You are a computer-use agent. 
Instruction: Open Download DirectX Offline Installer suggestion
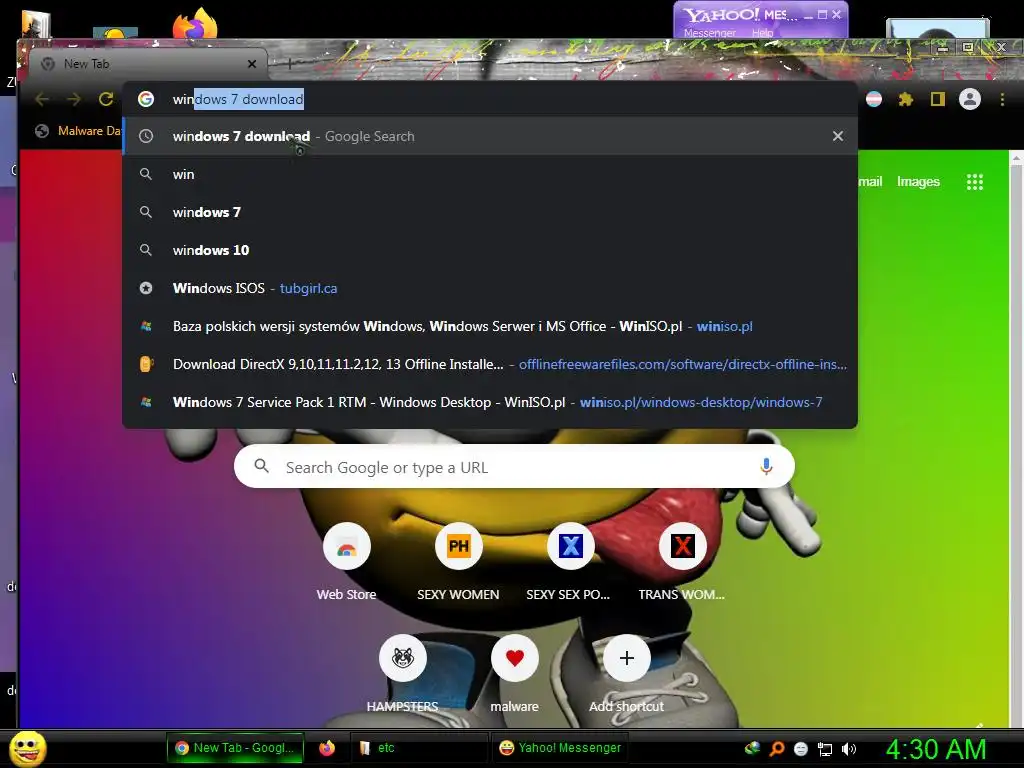(x=490, y=364)
